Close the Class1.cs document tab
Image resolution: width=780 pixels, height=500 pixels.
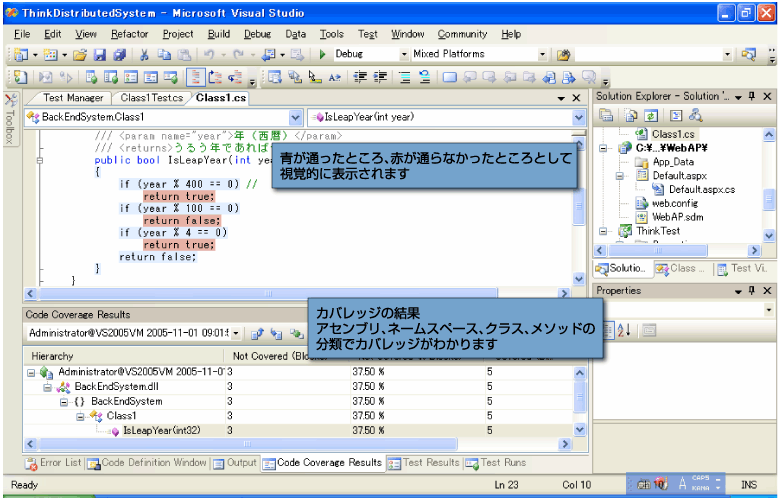577,98
